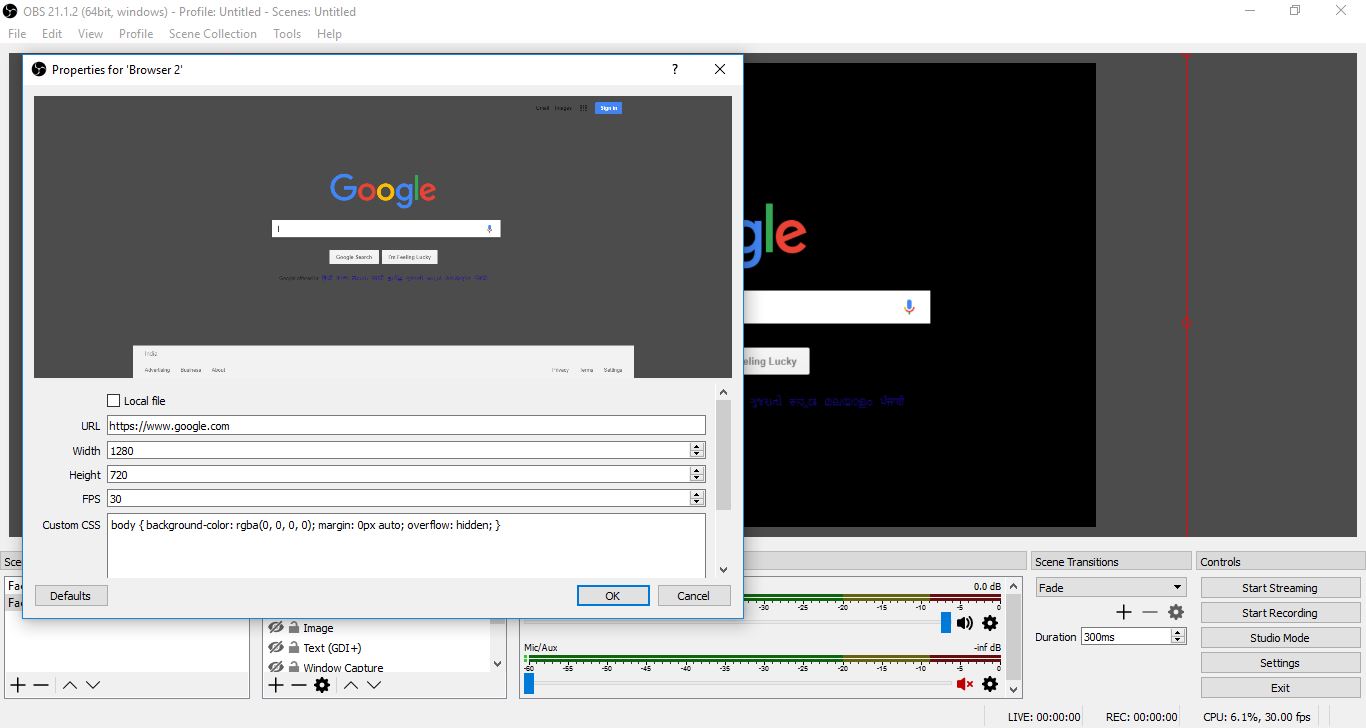
Task: Open the View menu
Action: pyautogui.click(x=90, y=33)
